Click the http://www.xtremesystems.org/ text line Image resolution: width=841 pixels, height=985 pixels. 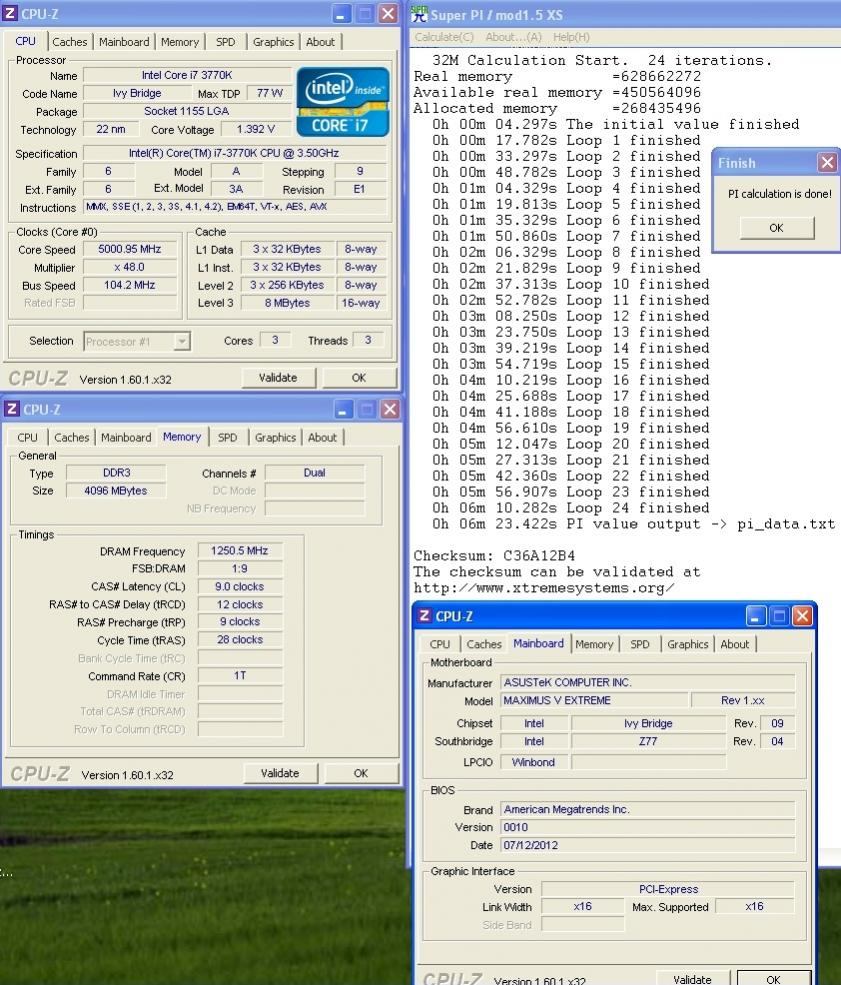pyautogui.click(x=544, y=588)
